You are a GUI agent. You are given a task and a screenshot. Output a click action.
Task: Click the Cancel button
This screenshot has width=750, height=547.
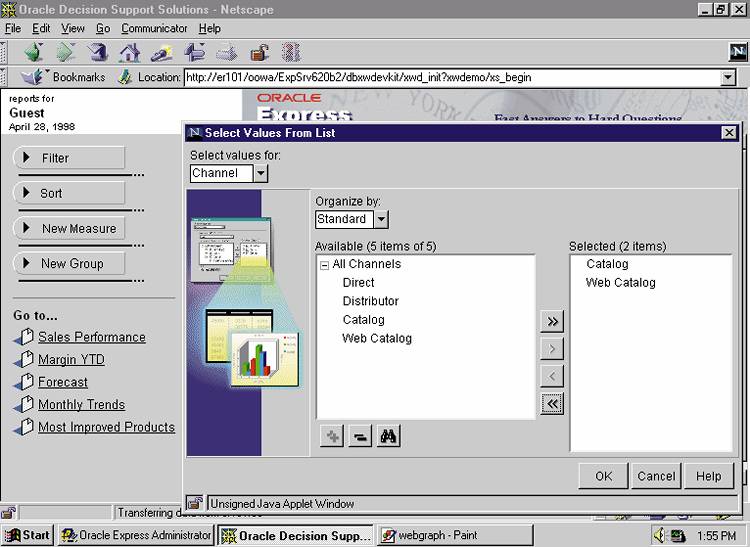pos(656,476)
